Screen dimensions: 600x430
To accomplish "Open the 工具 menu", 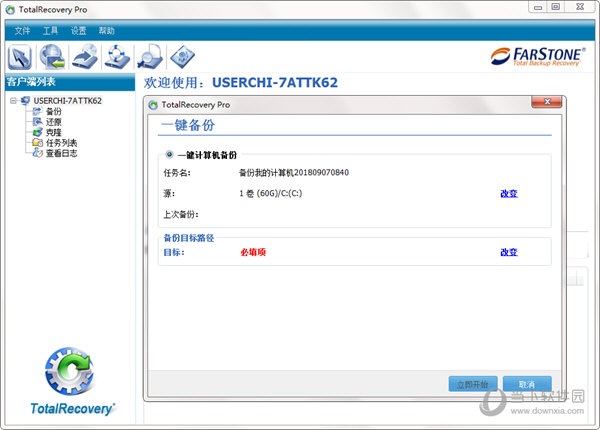I will 51,31.
